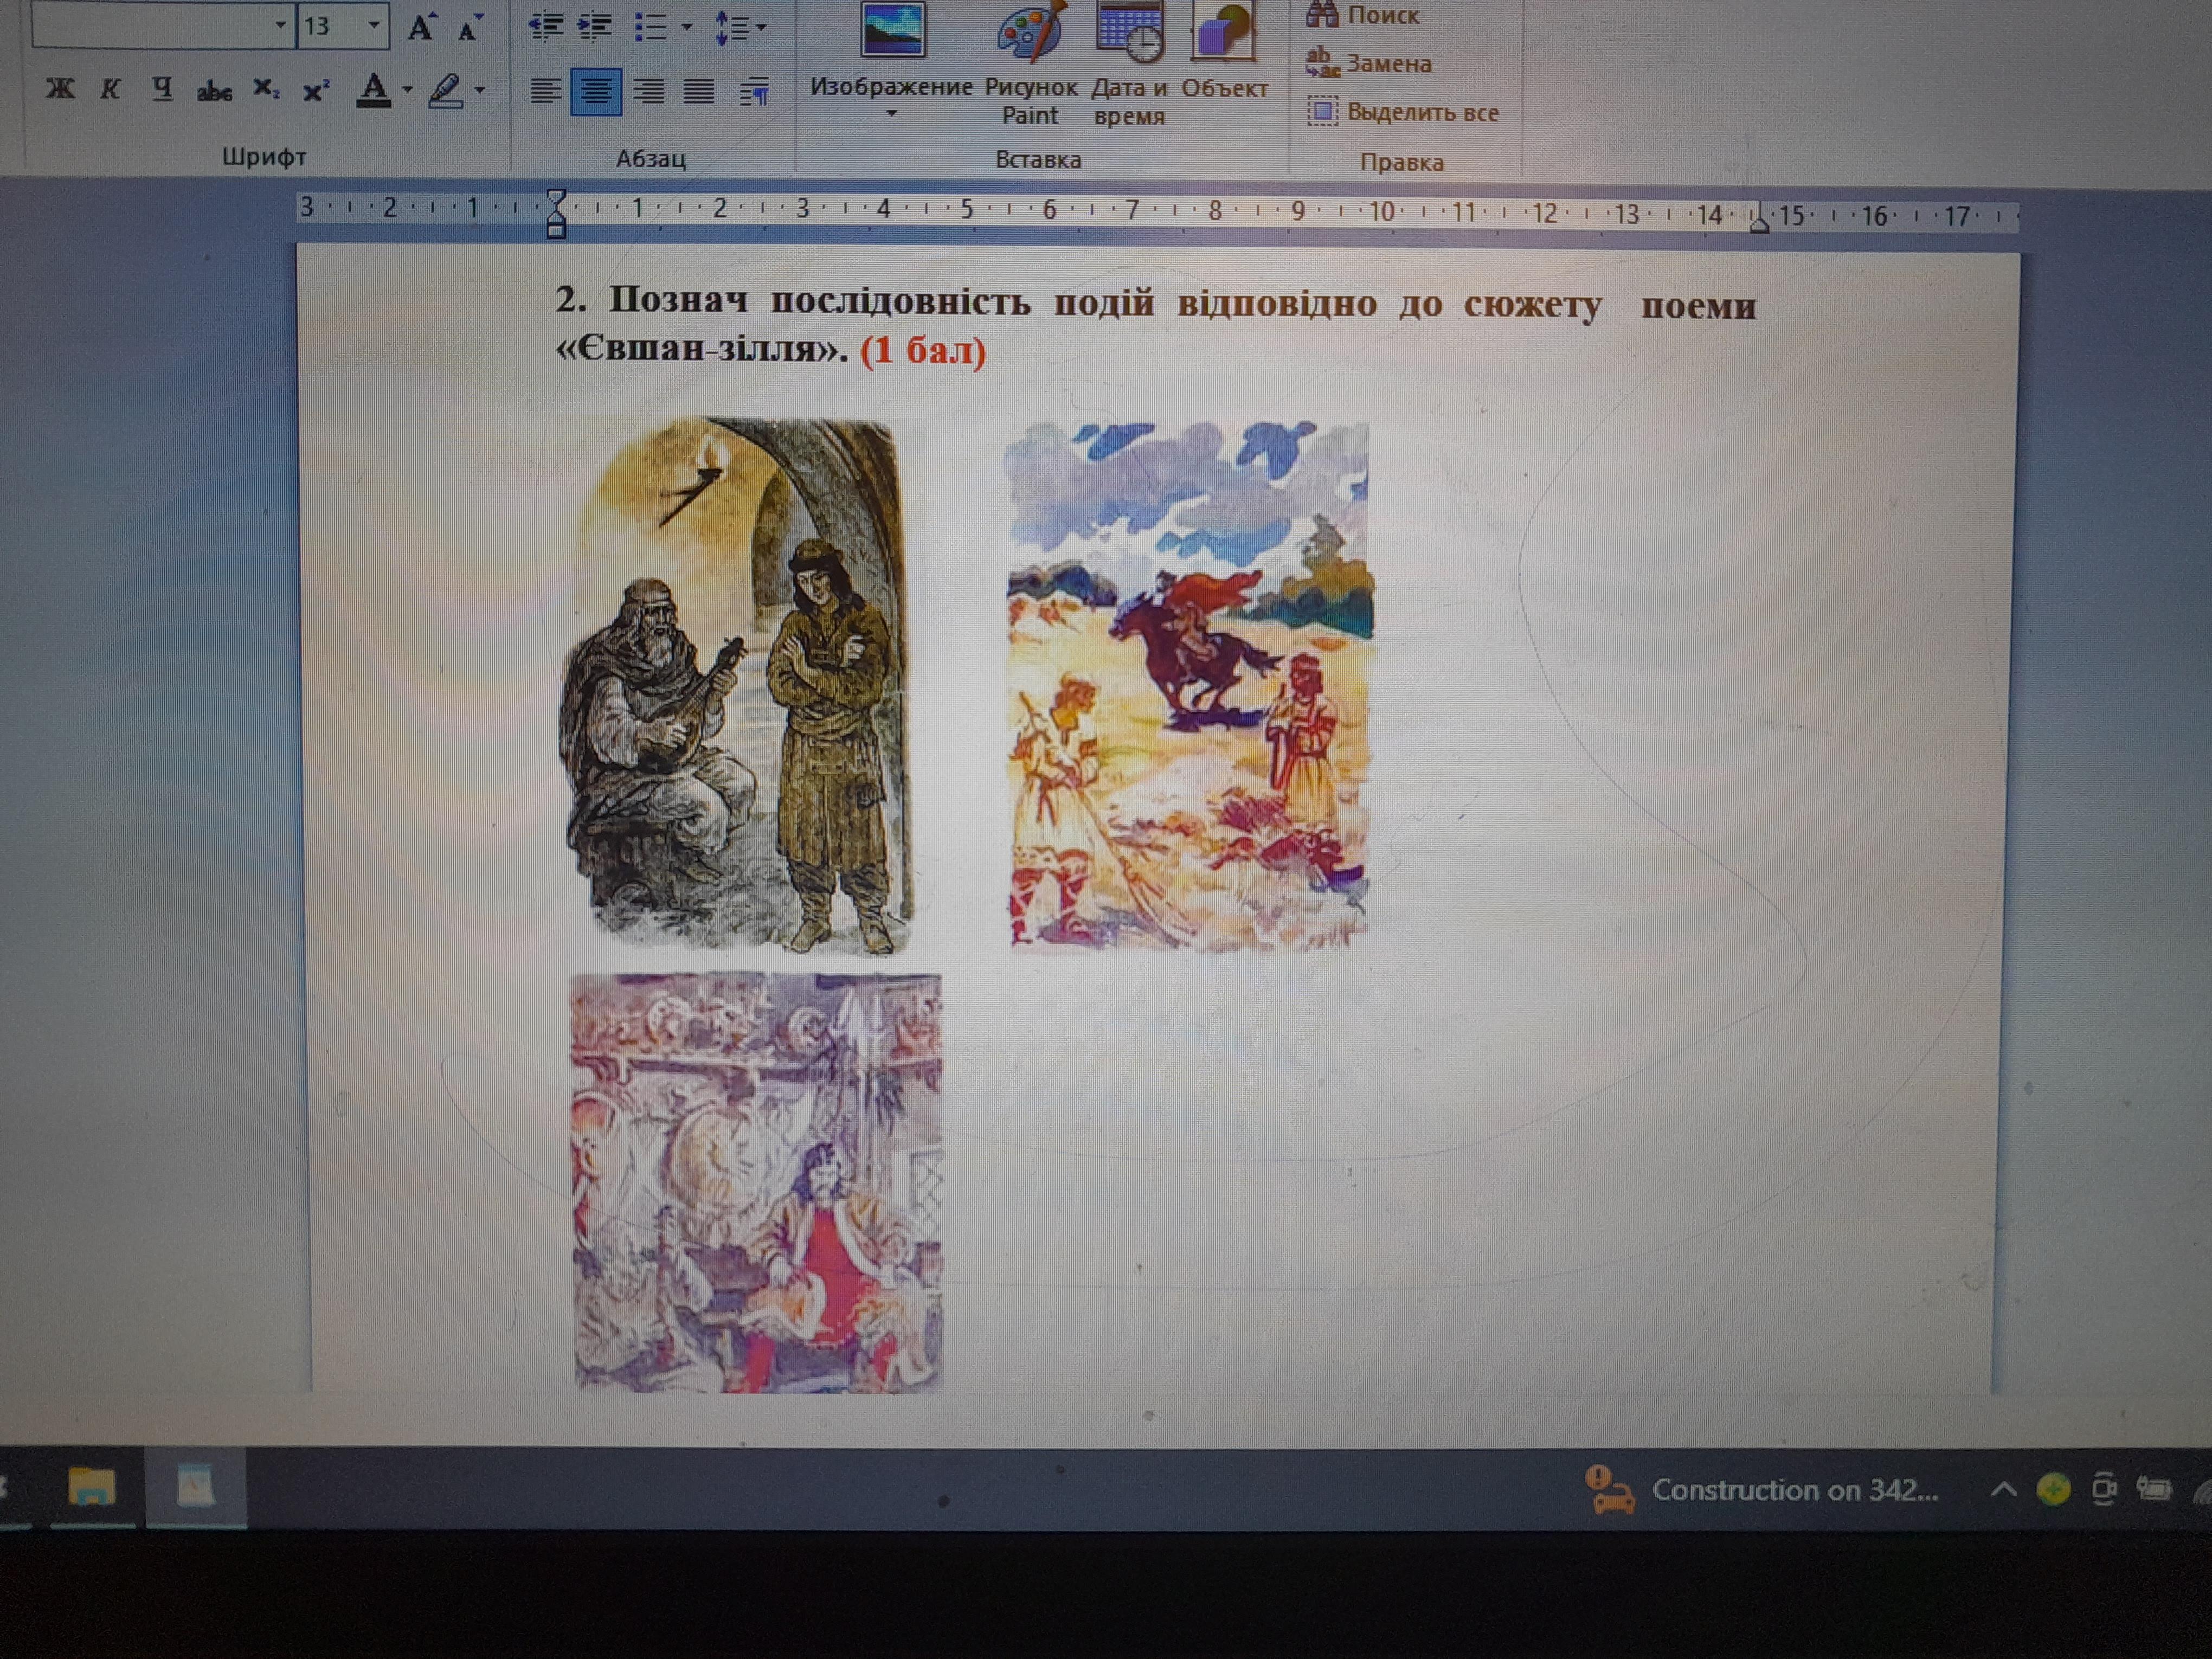Open the font color dropdown arrow

coord(407,90)
